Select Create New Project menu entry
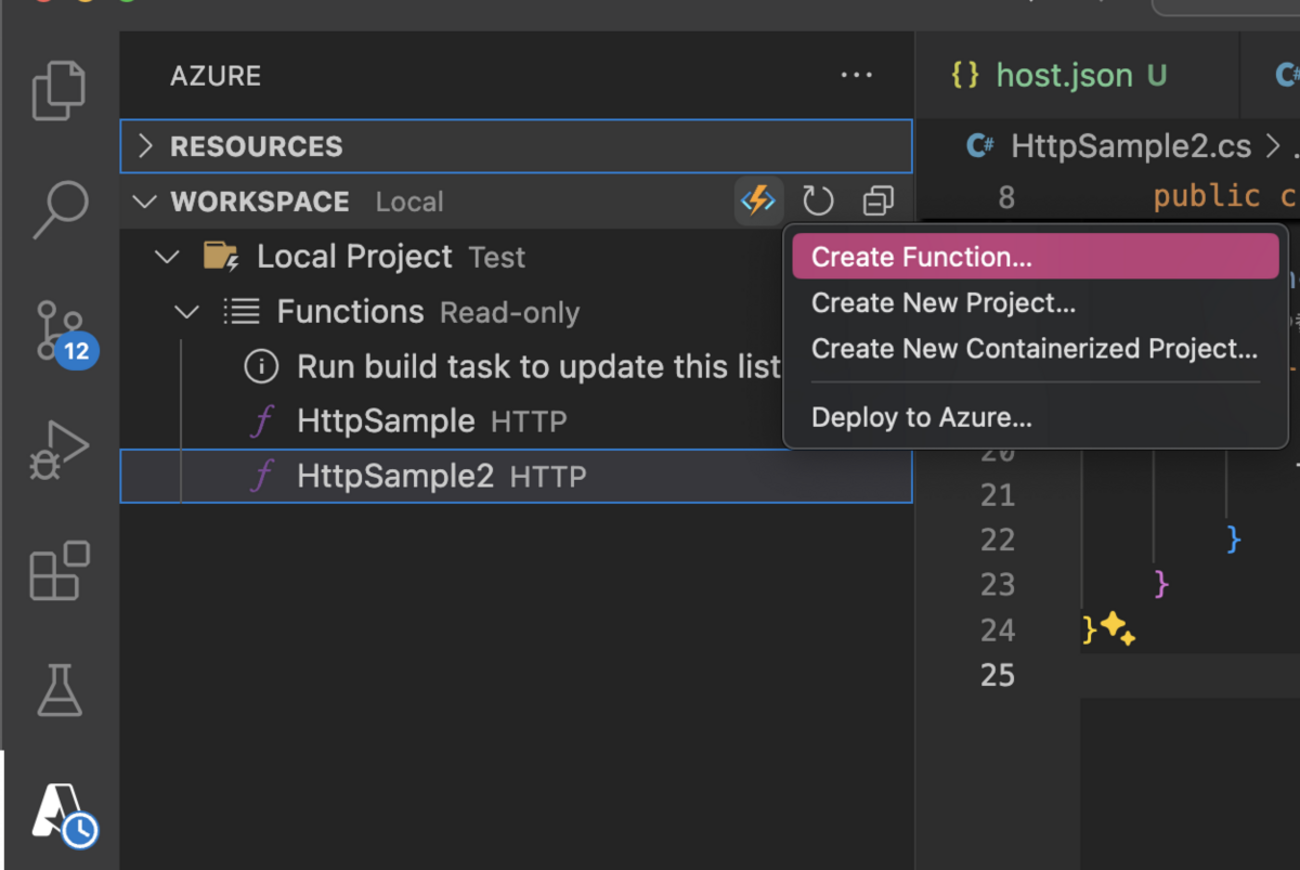 coord(943,303)
